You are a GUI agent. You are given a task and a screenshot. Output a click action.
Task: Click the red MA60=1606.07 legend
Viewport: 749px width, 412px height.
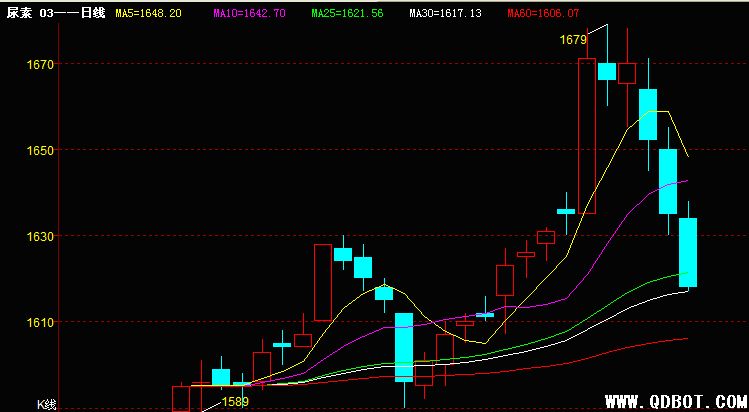pos(543,13)
